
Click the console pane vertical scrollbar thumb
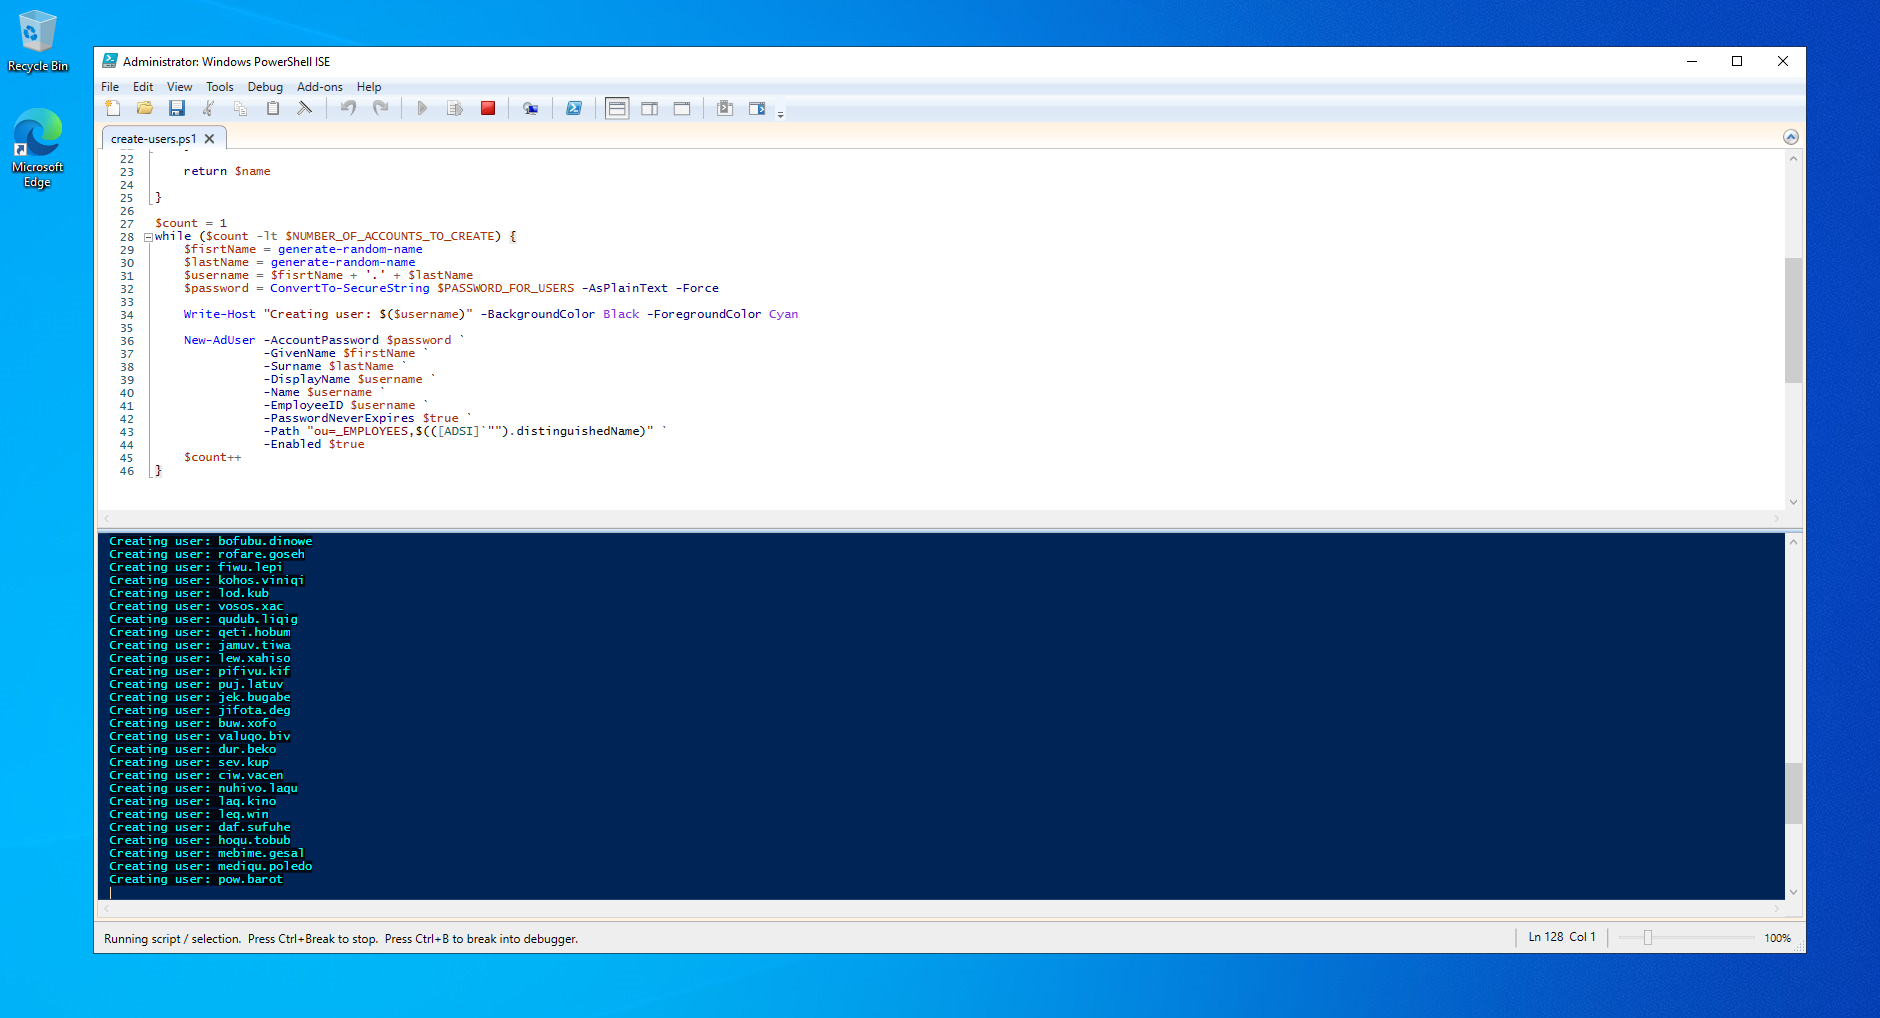1793,793
